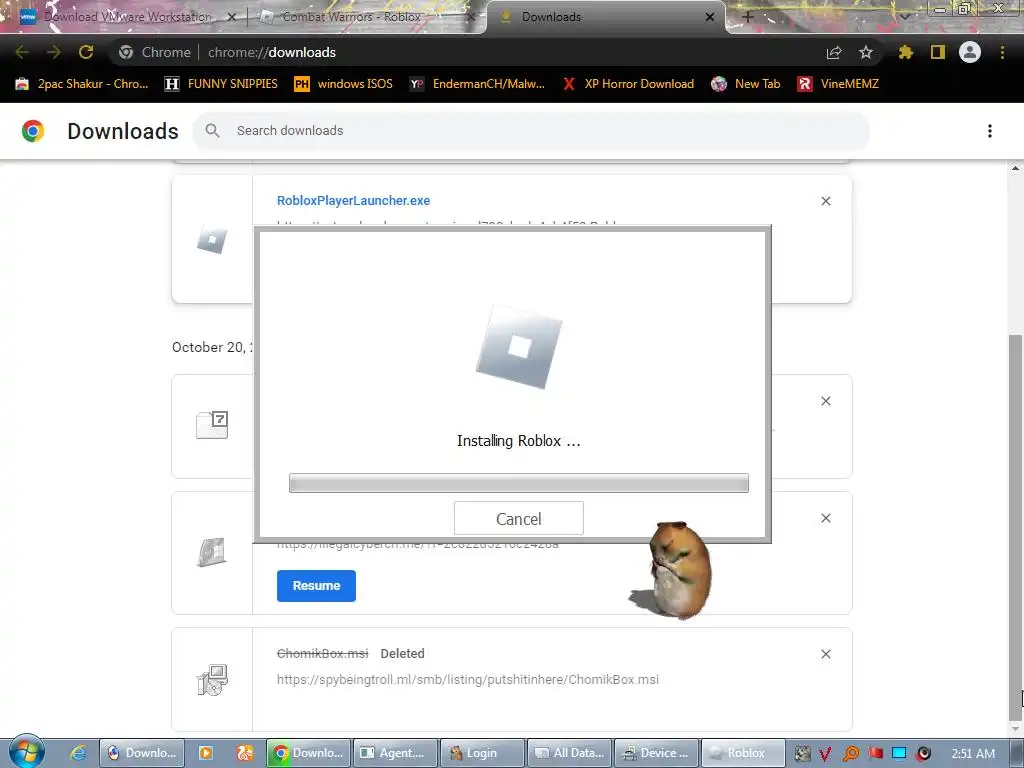Open the Windows Start orb
This screenshot has width=1024, height=768.
click(x=26, y=752)
